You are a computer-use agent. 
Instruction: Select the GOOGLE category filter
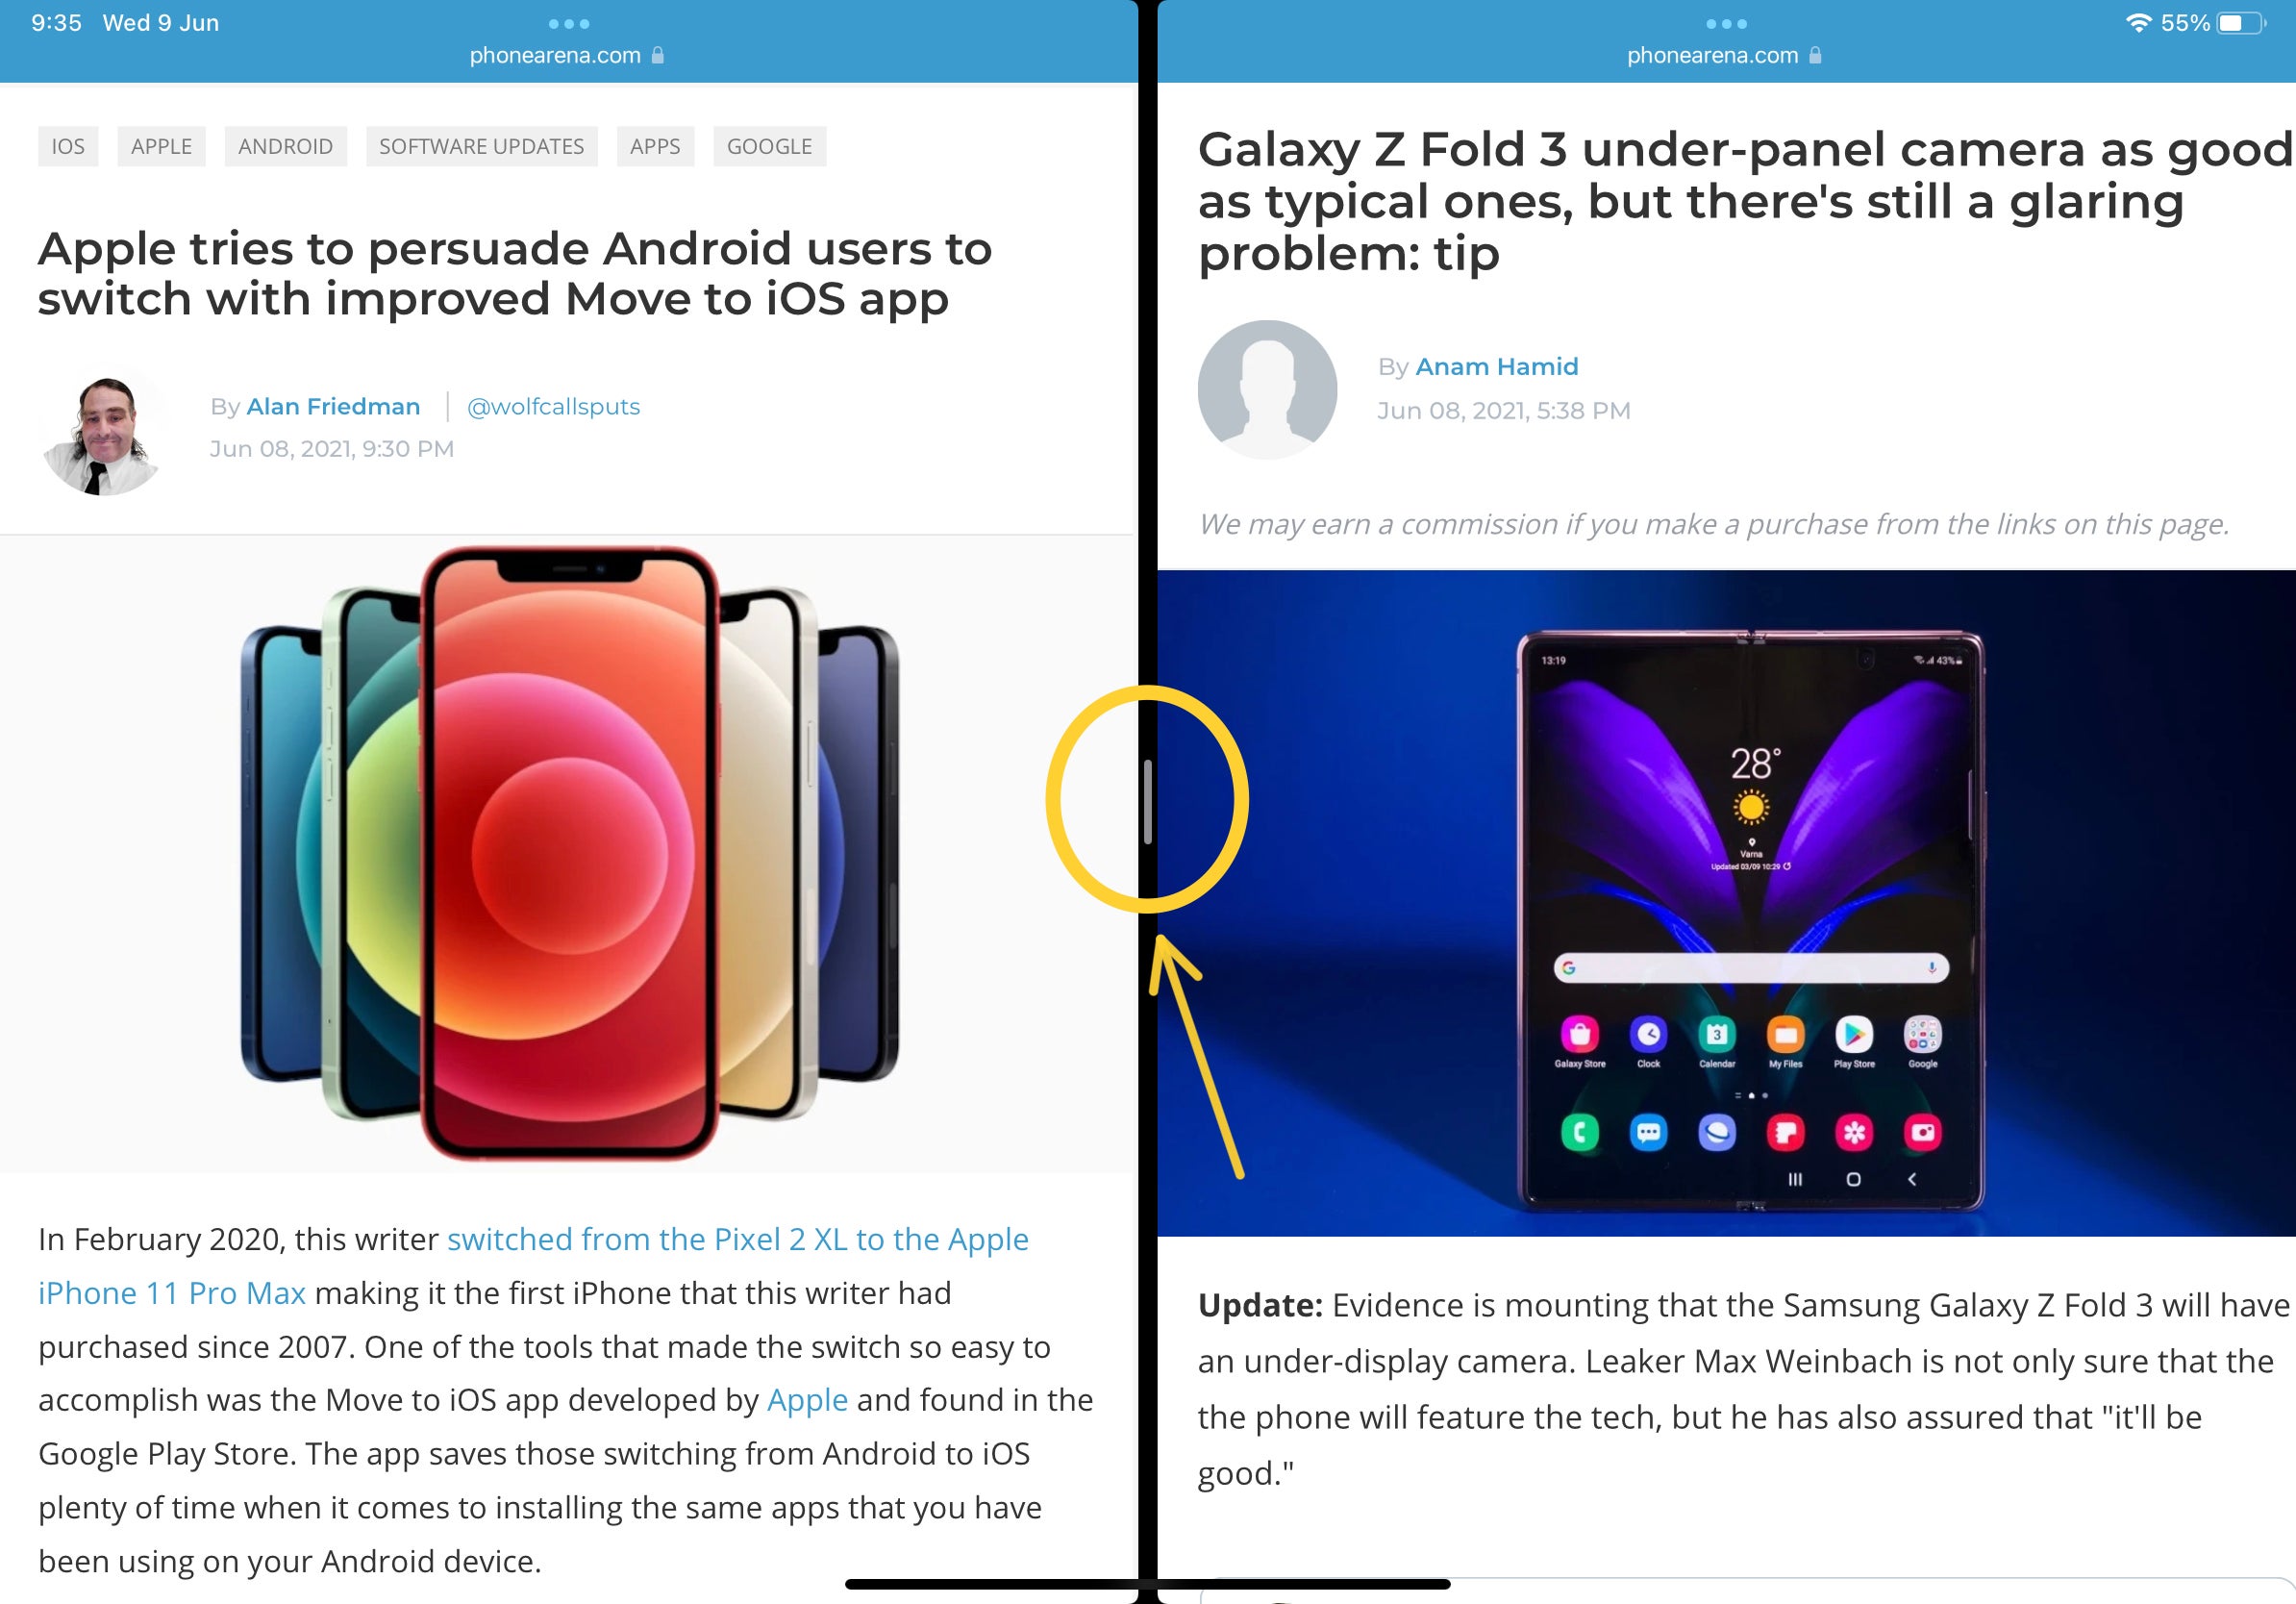[x=767, y=145]
